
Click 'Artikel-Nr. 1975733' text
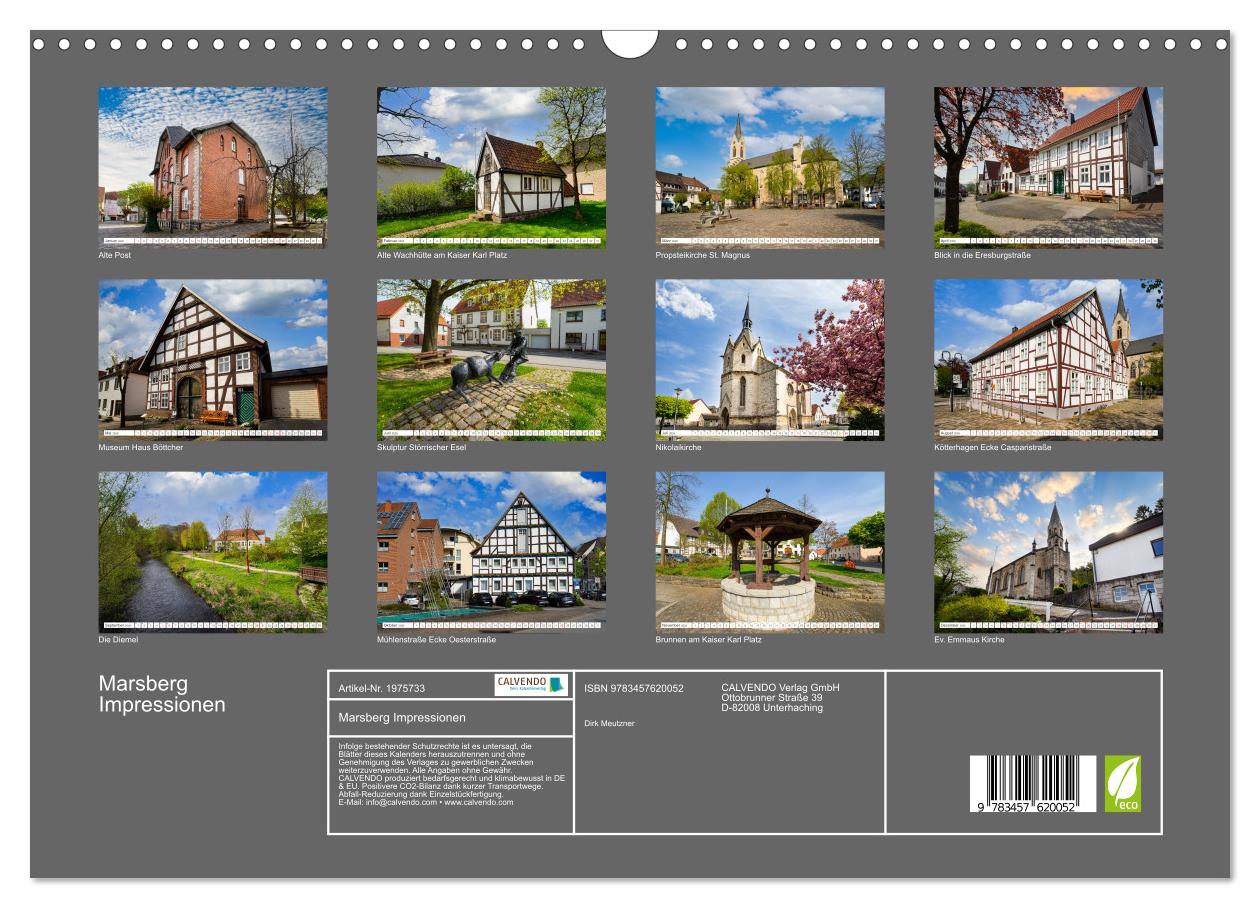point(382,688)
